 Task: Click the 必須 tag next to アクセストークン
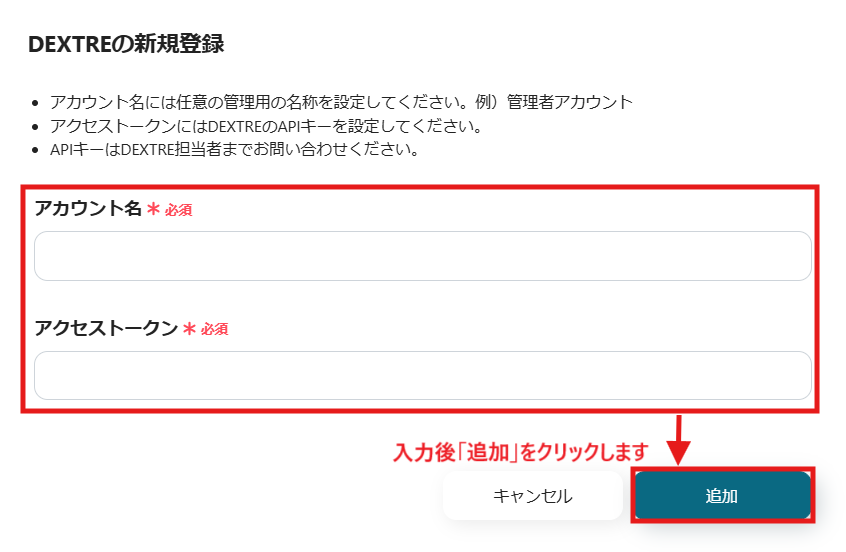click(x=214, y=330)
